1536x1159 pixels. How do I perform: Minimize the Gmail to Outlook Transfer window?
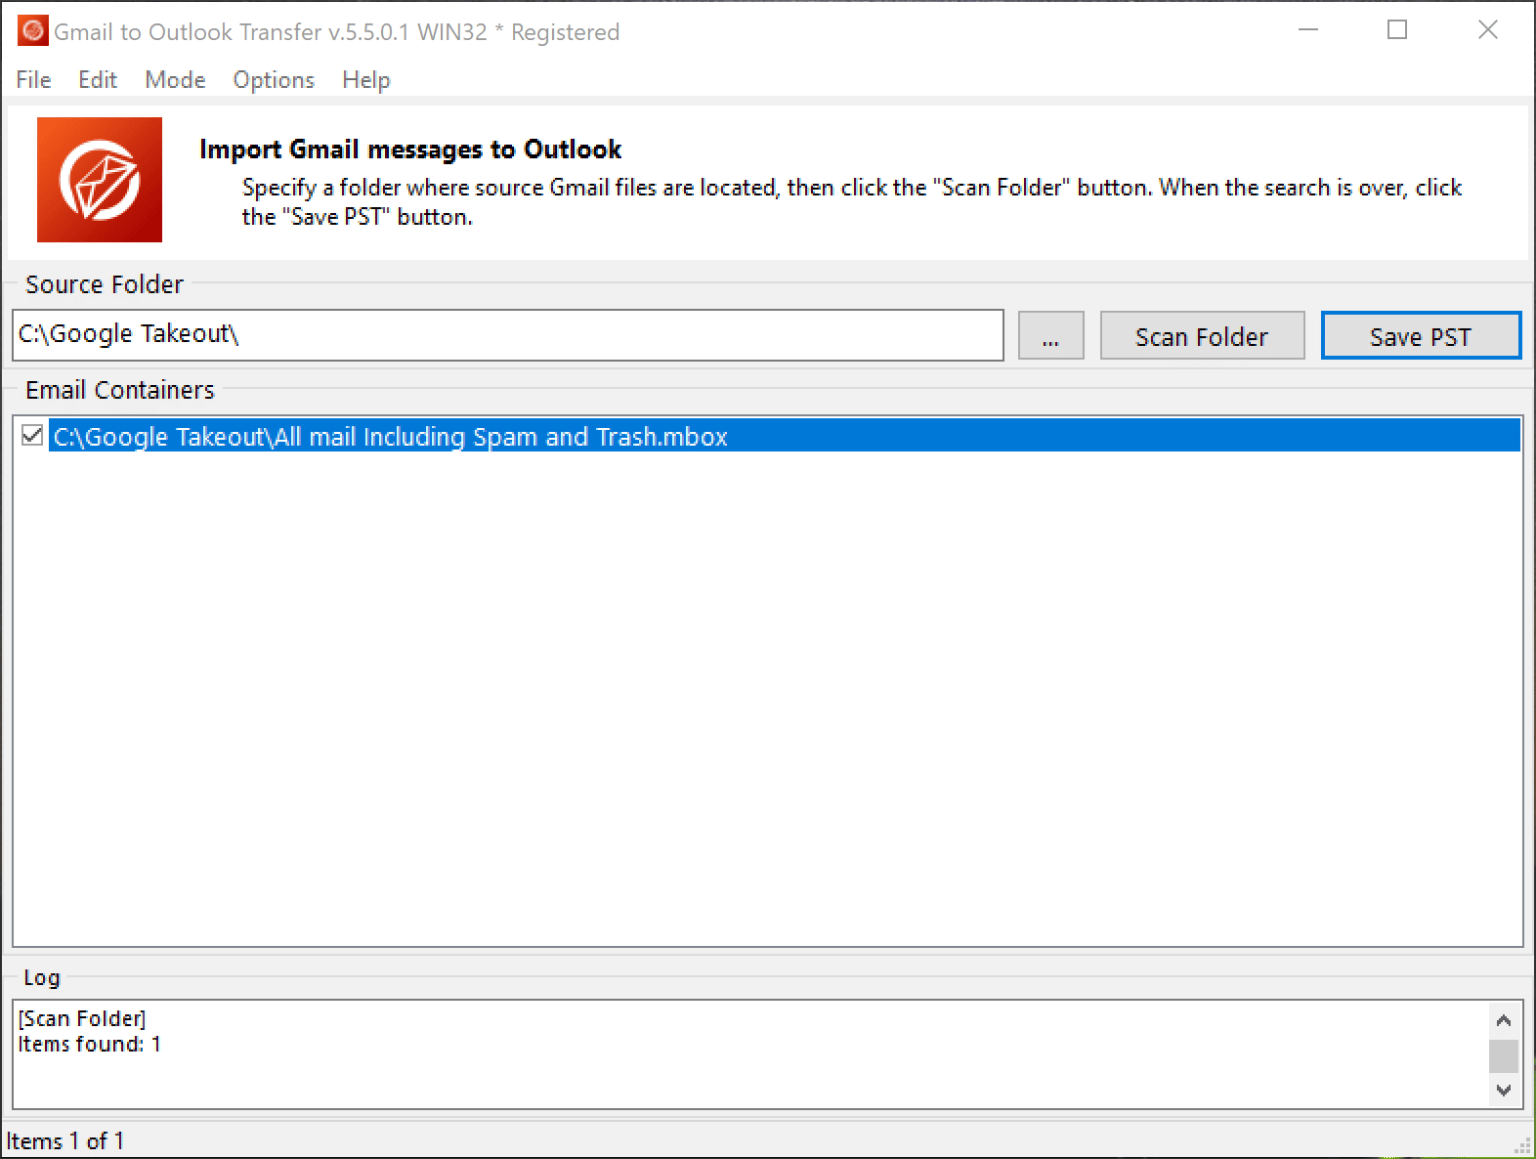(x=1308, y=30)
